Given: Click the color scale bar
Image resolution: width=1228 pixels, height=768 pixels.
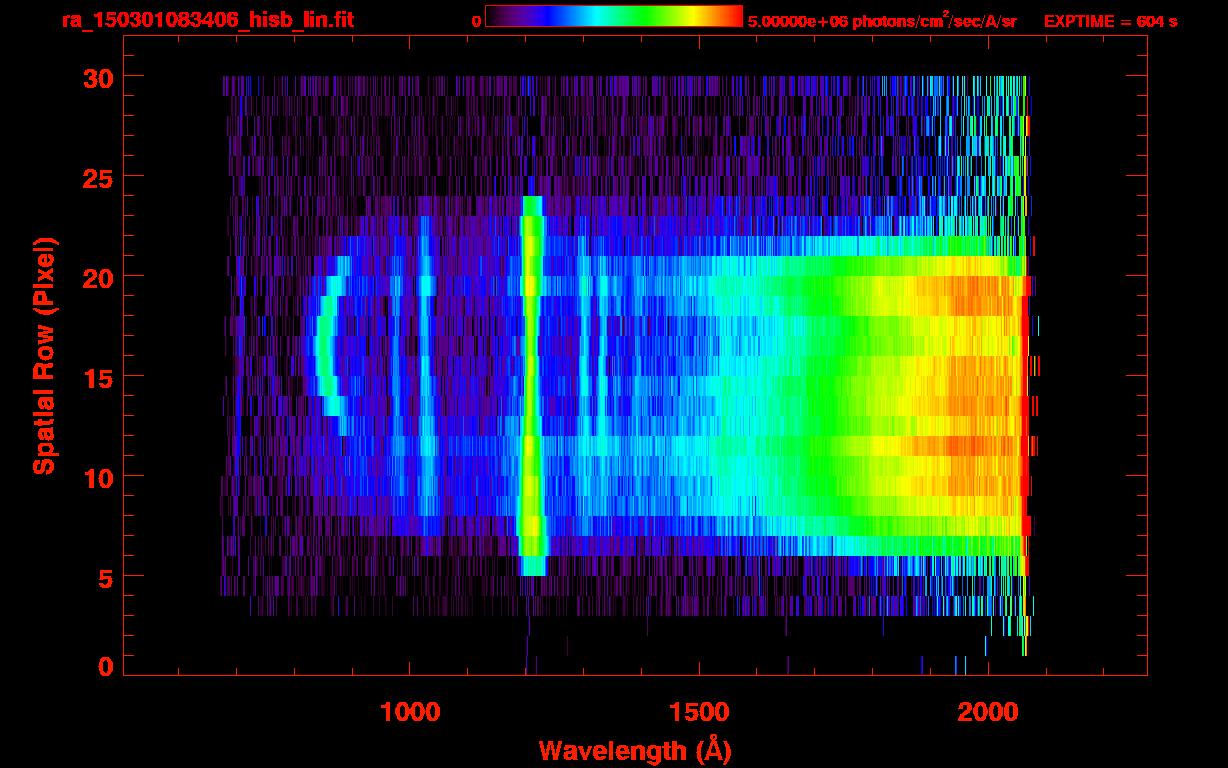Looking at the screenshot, I should tap(614, 16).
